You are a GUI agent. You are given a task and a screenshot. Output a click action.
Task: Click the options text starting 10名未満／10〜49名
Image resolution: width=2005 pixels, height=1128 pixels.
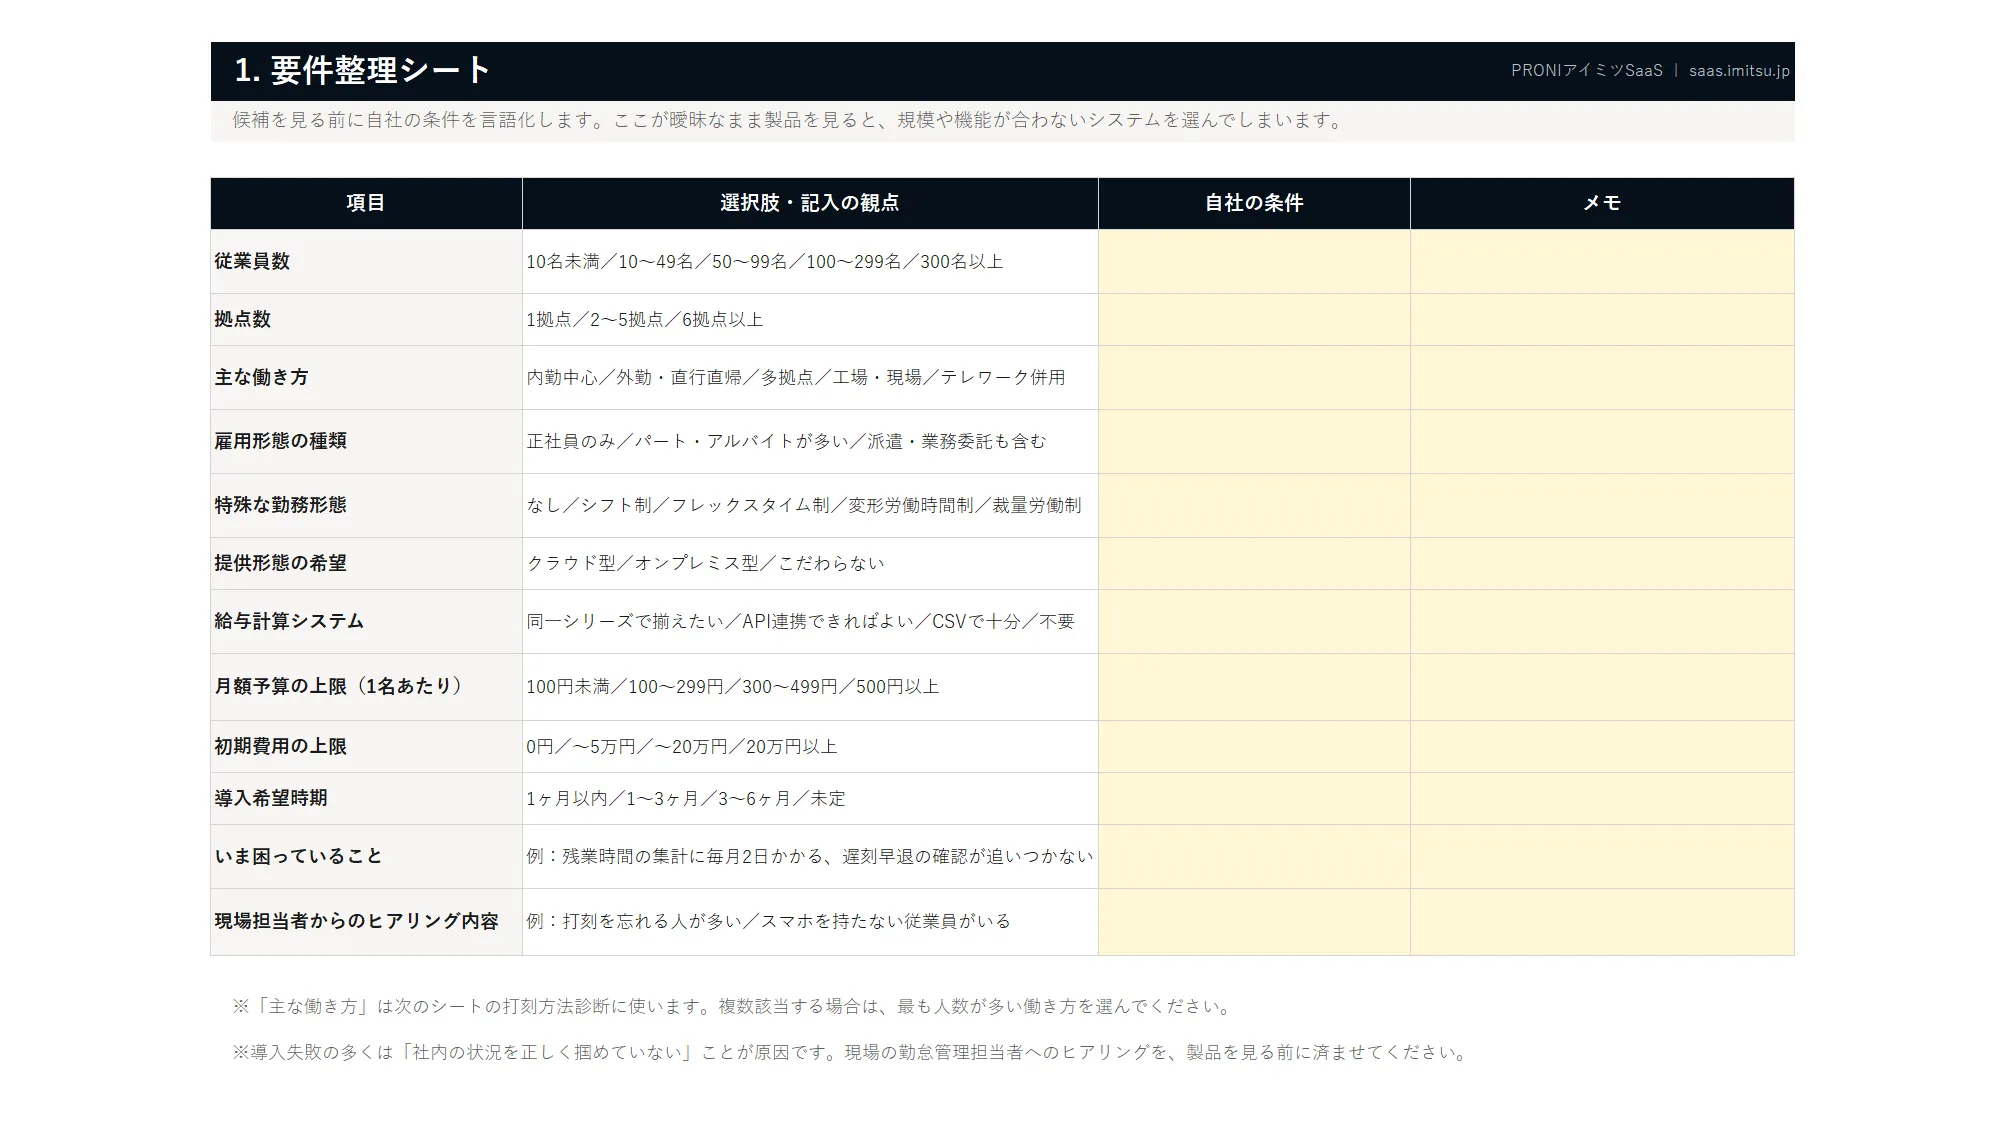point(765,262)
